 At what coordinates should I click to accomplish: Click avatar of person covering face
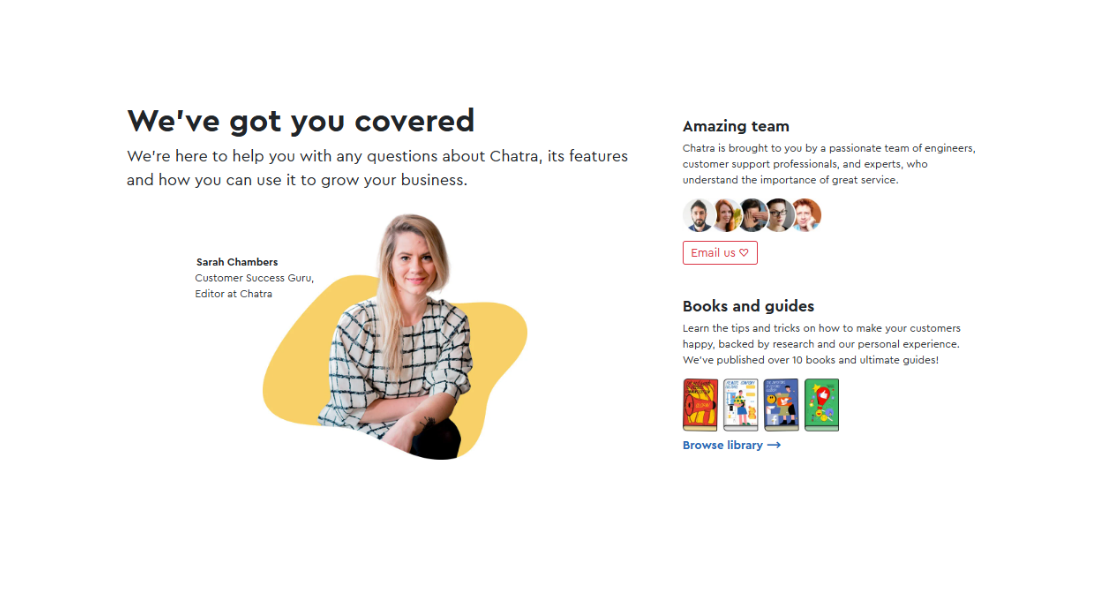(753, 215)
